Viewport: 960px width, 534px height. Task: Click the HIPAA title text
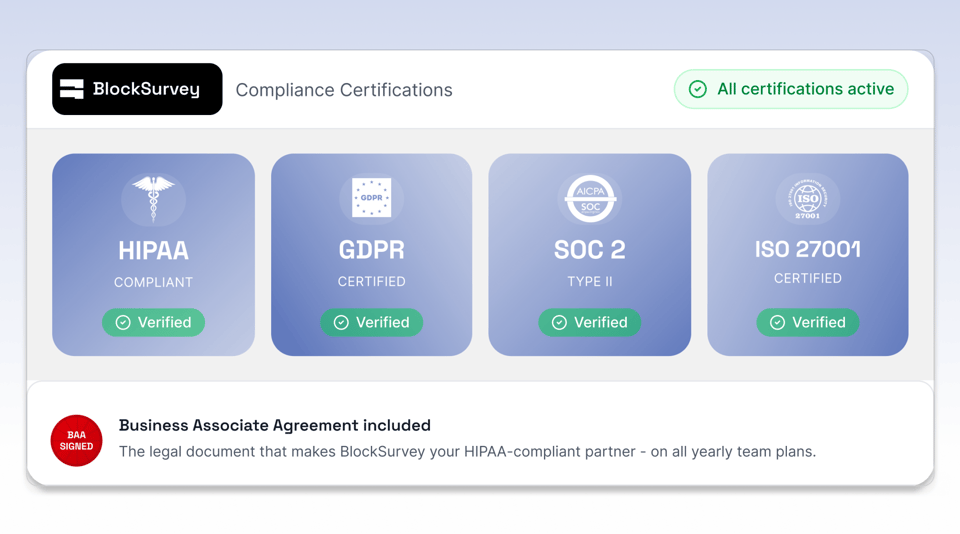click(153, 250)
